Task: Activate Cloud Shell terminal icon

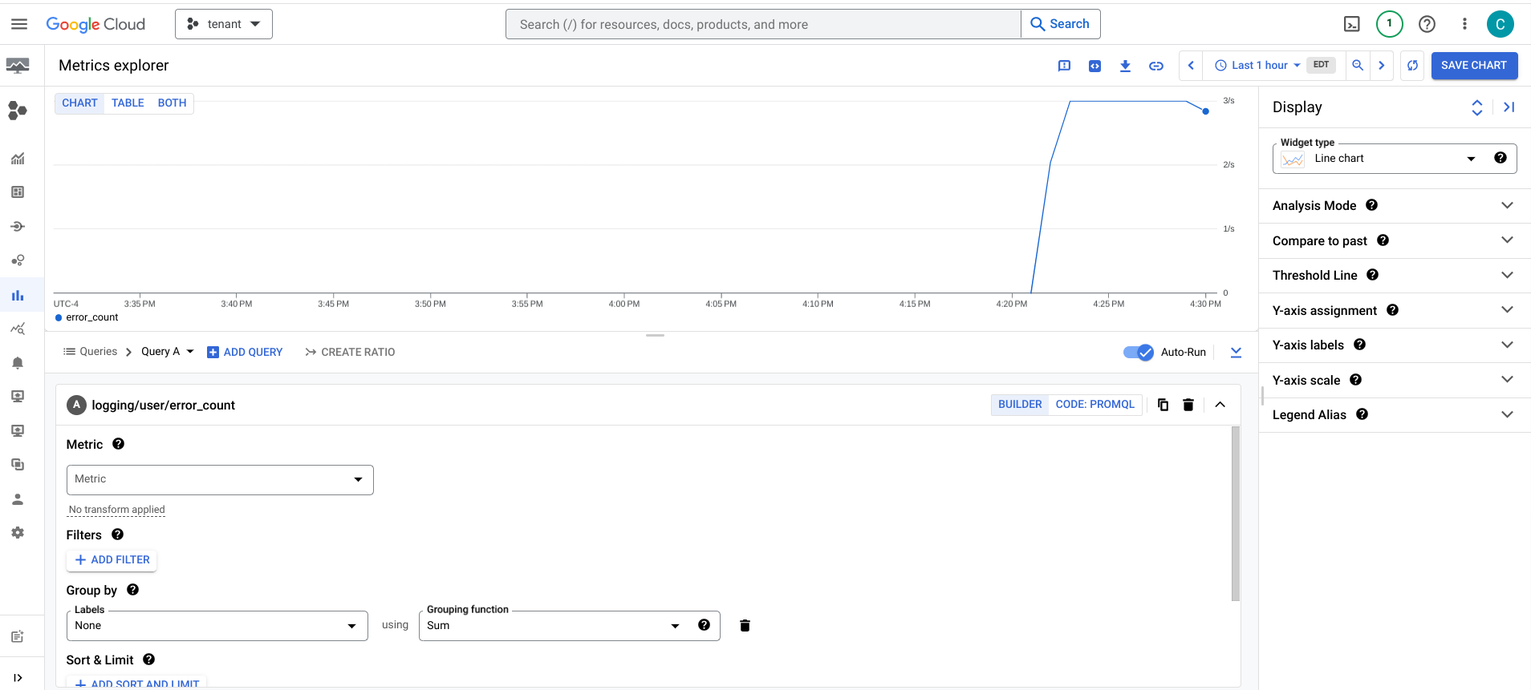Action: point(1351,24)
